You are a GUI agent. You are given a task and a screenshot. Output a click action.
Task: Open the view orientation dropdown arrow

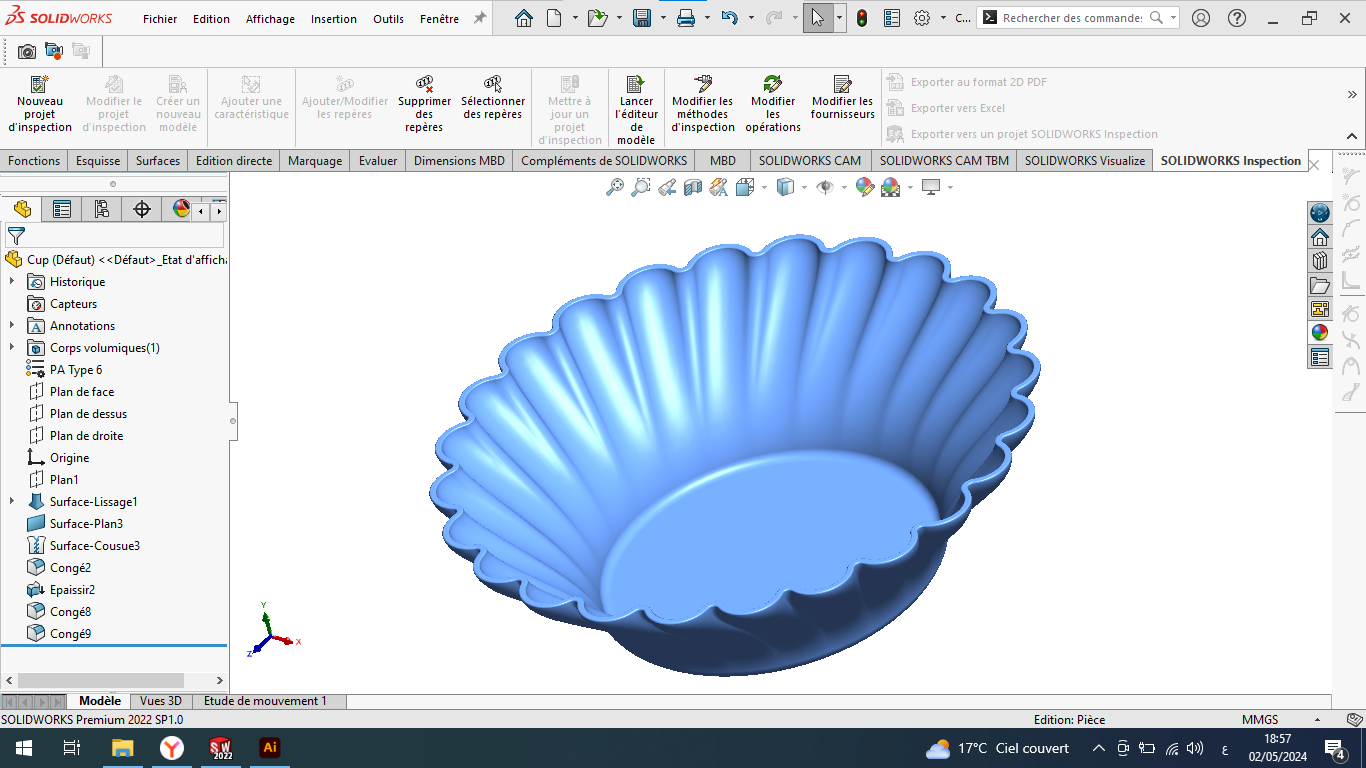click(x=765, y=187)
